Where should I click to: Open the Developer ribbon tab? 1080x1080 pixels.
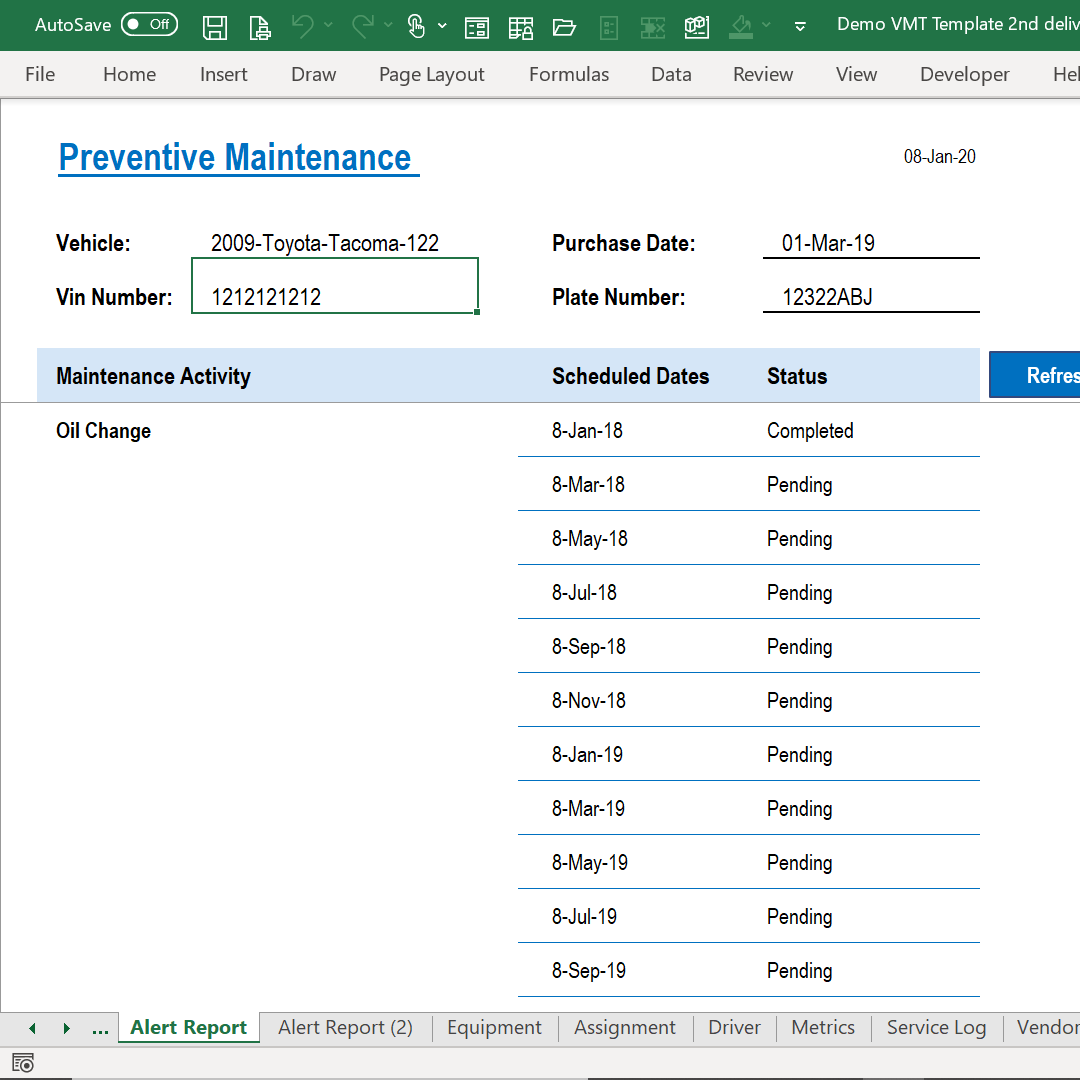click(964, 74)
